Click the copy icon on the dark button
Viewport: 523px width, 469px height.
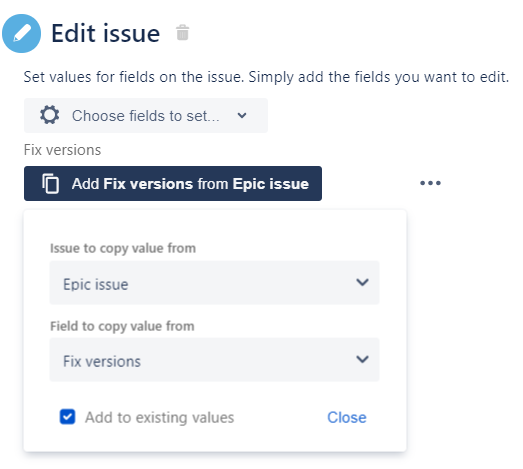[x=50, y=183]
